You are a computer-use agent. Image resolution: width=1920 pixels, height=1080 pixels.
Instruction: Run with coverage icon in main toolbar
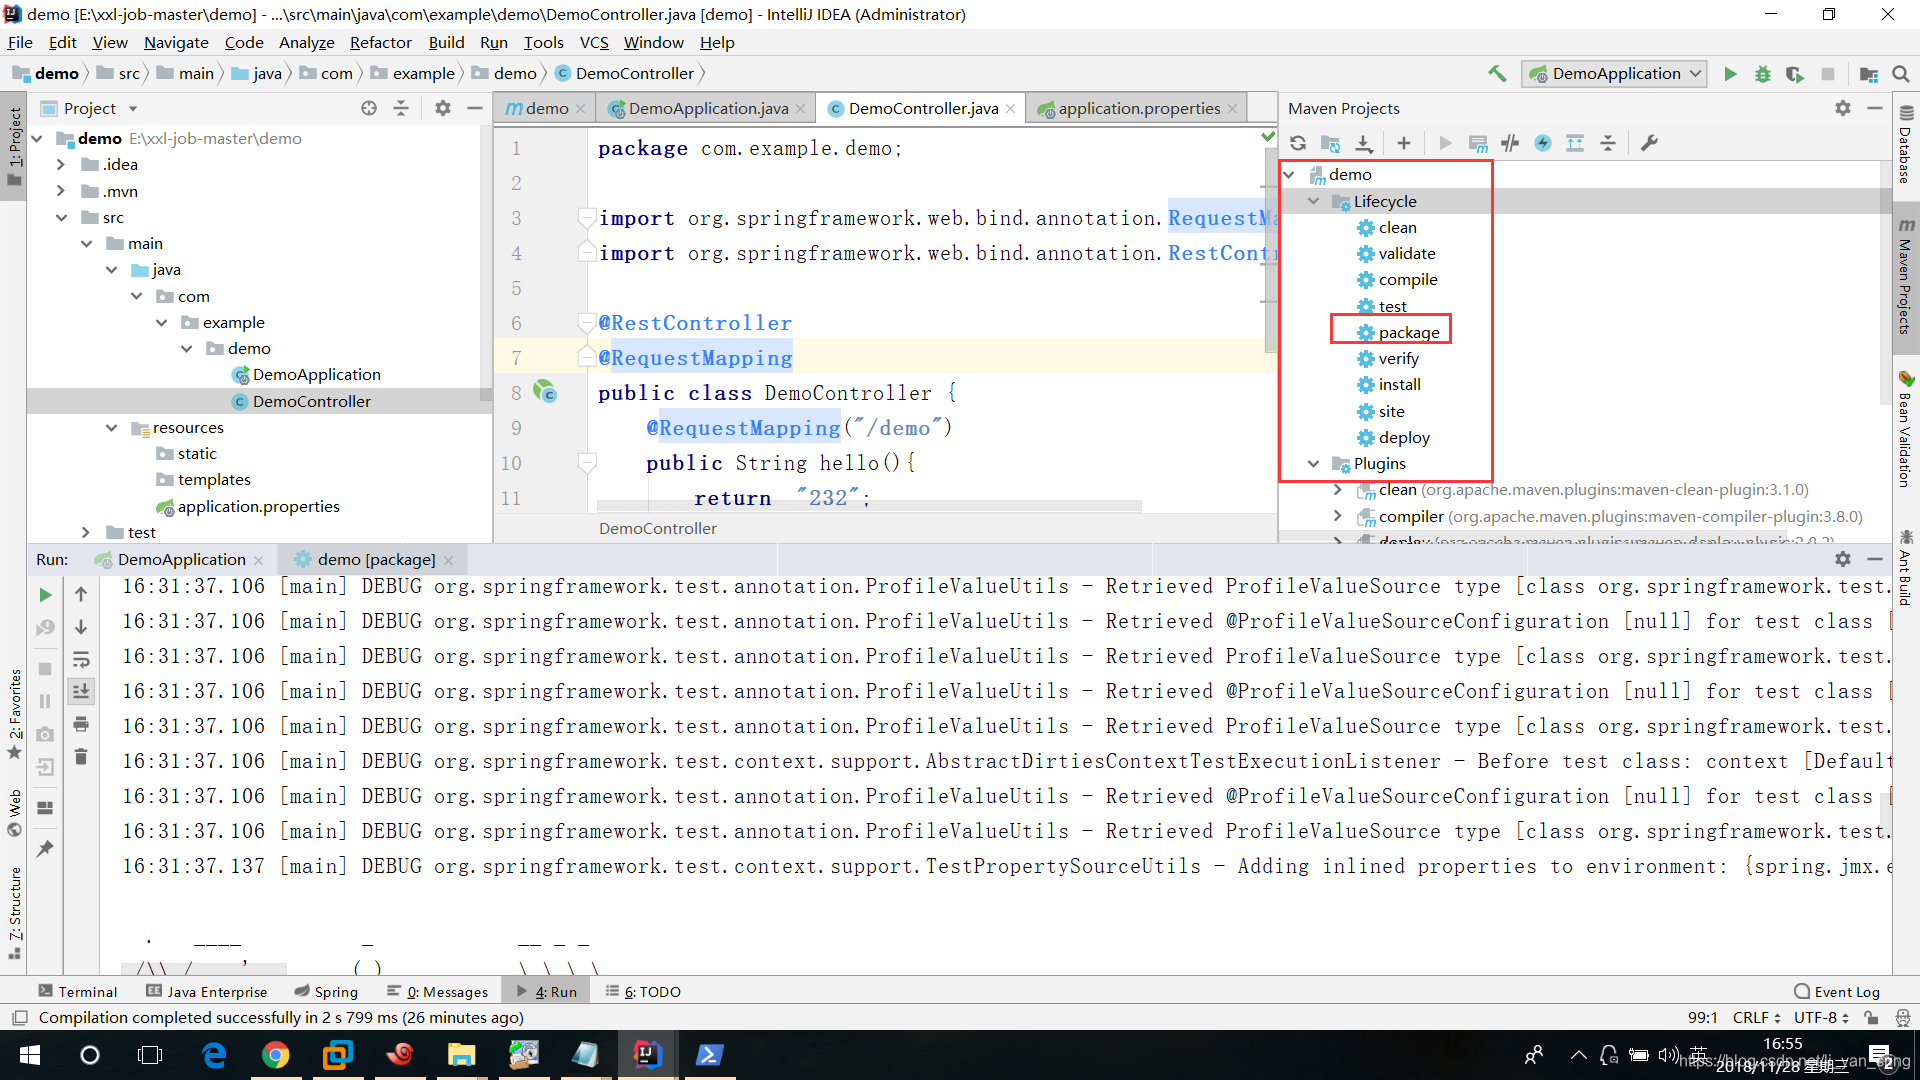(1795, 74)
